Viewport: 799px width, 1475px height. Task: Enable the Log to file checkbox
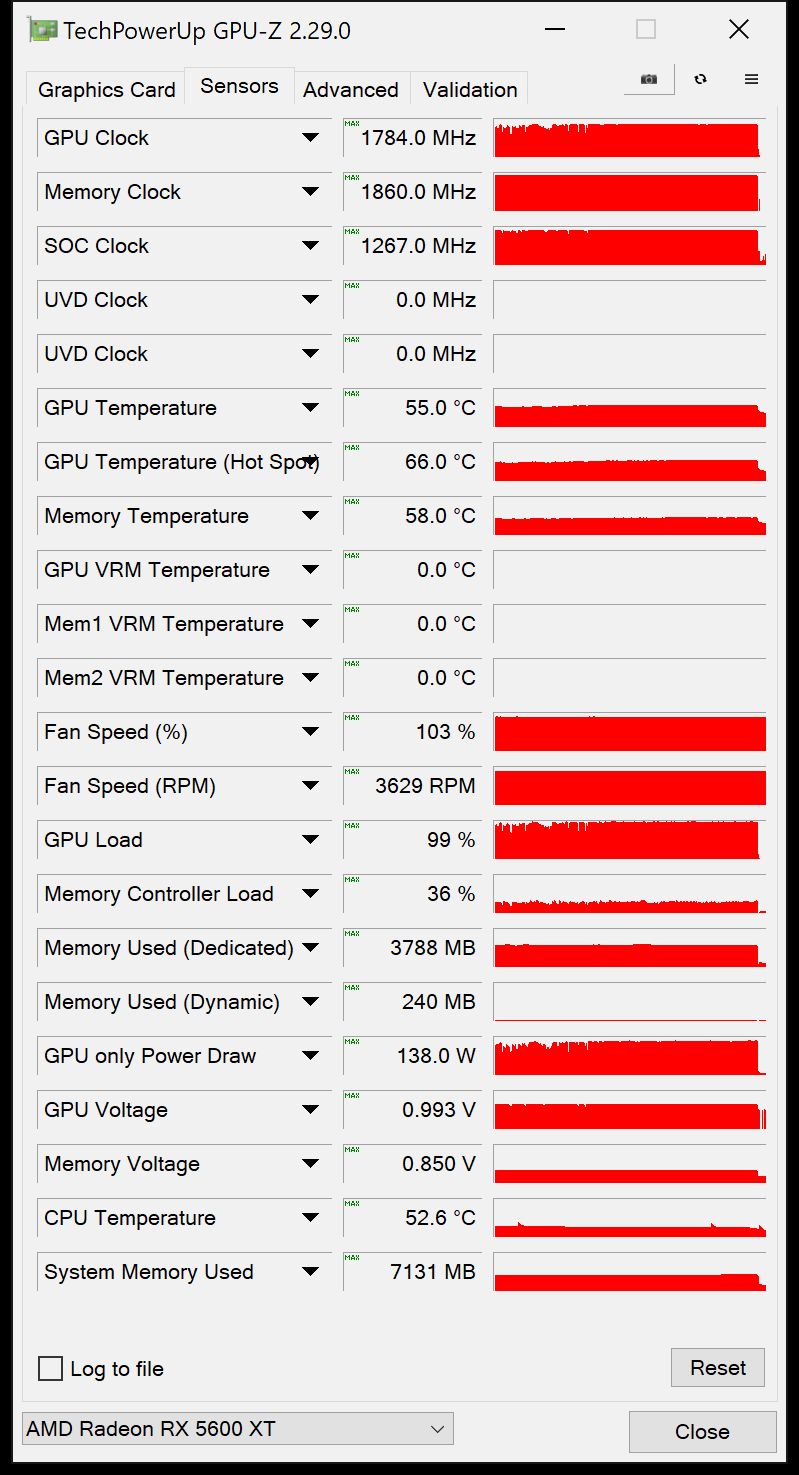[50, 1368]
